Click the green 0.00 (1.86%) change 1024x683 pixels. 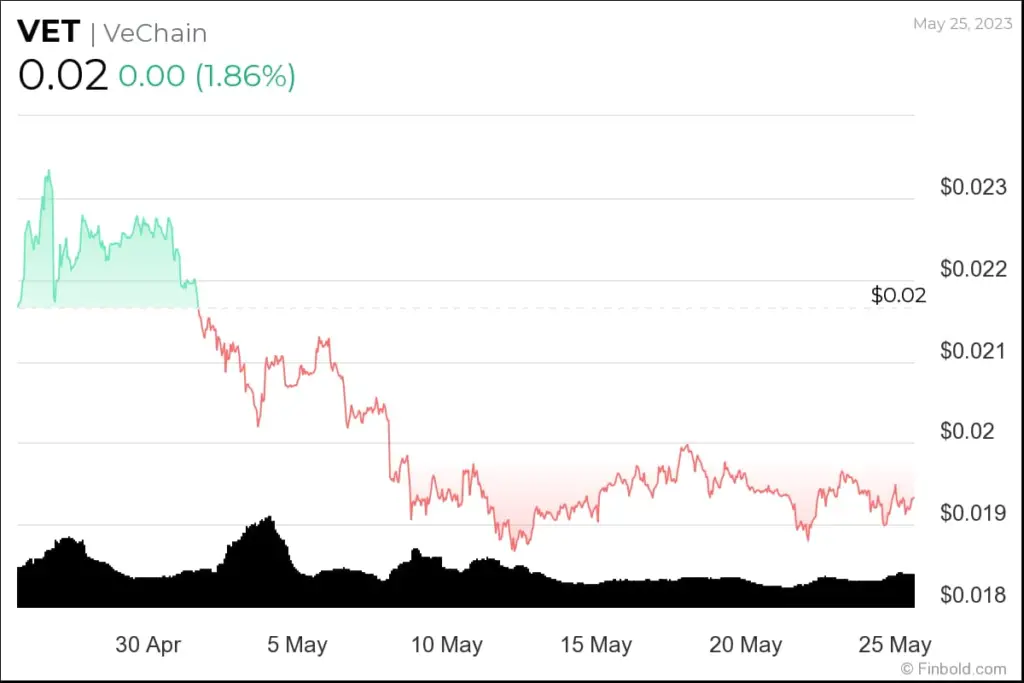pos(207,77)
